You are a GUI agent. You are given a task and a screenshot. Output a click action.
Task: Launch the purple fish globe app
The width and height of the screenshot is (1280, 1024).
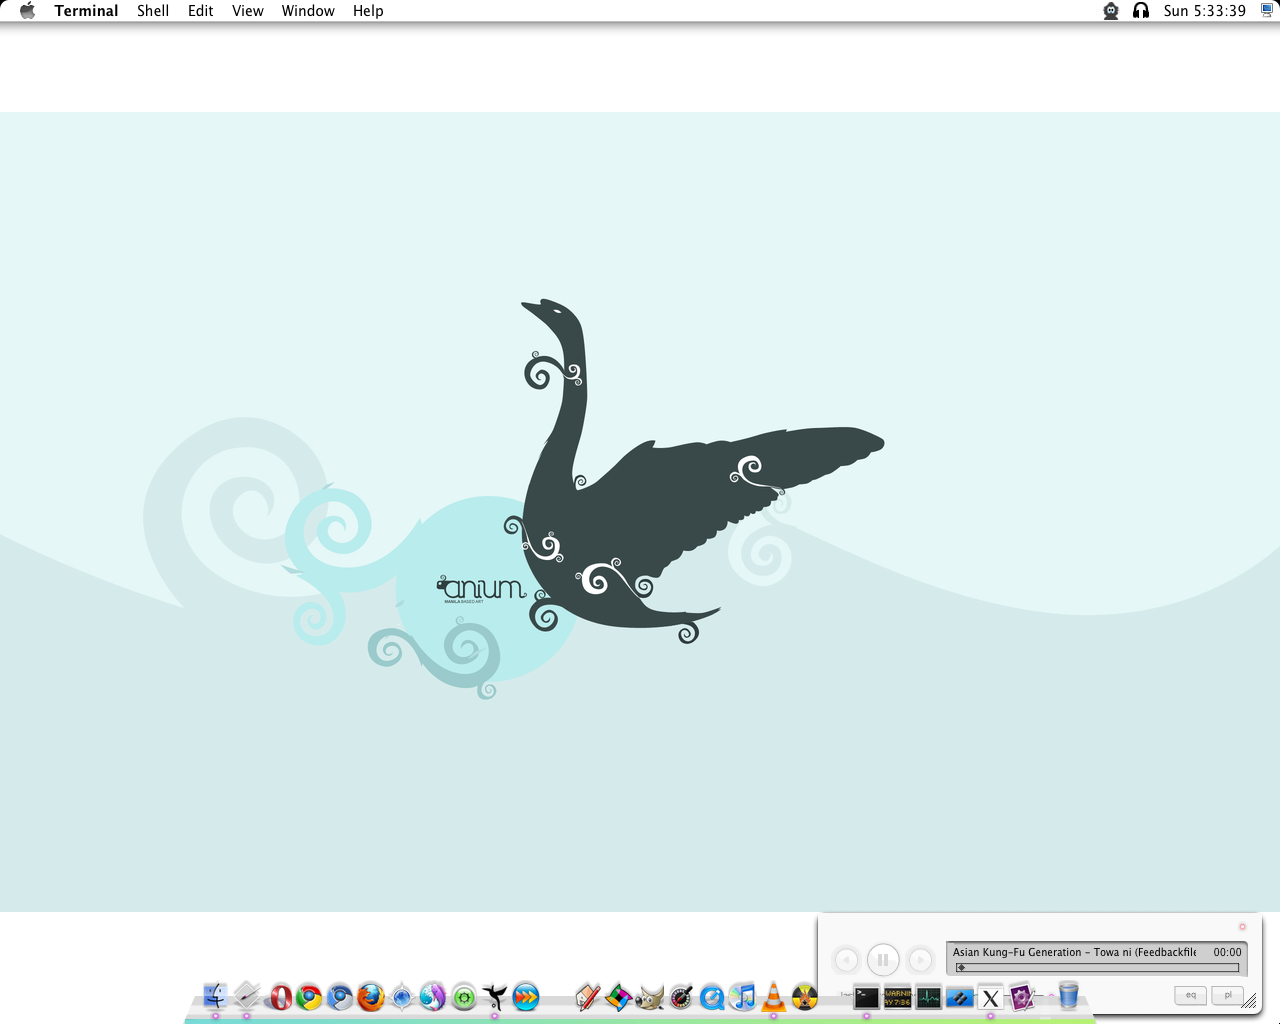[433, 997]
